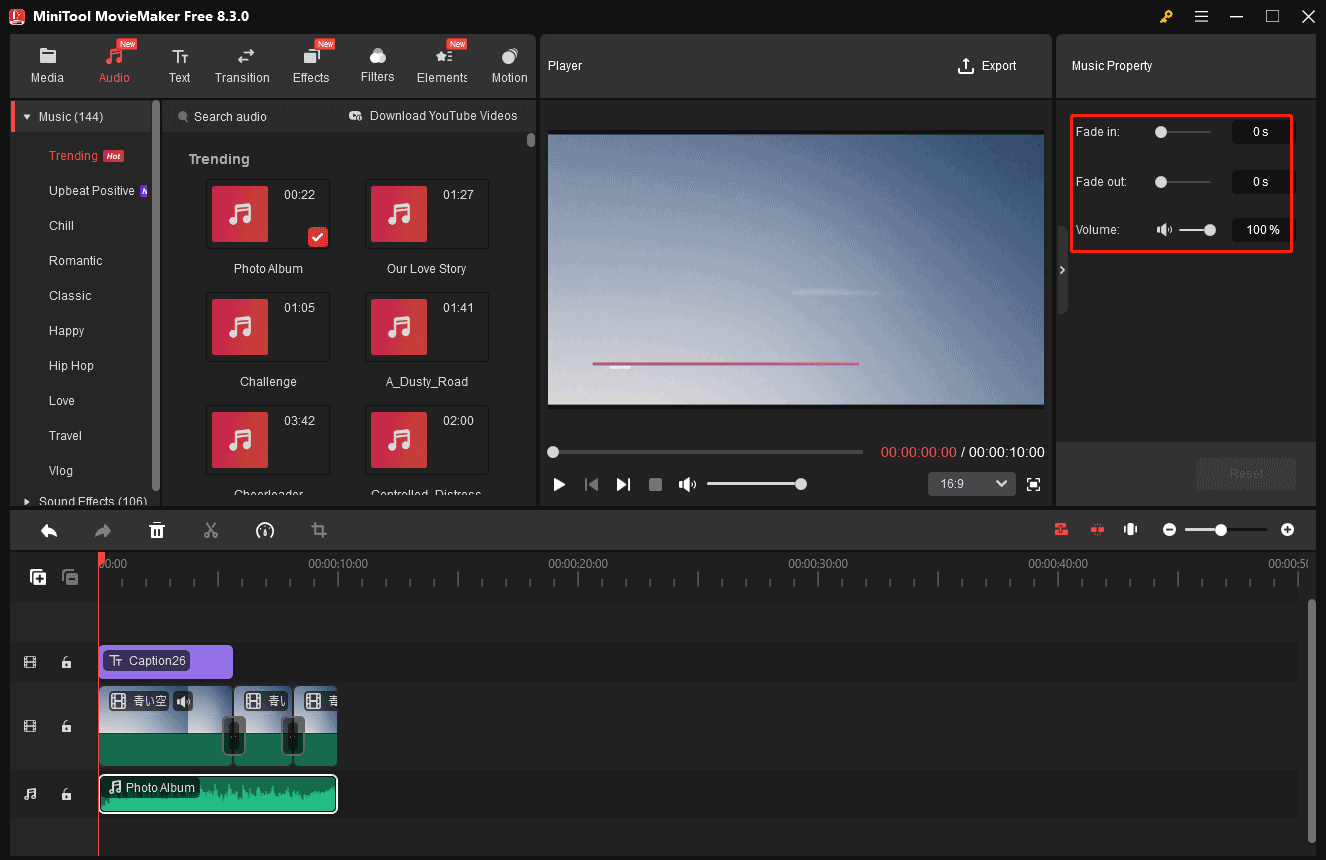Viewport: 1326px width, 860px height.
Task: Click the Add track icon
Action: 38,577
